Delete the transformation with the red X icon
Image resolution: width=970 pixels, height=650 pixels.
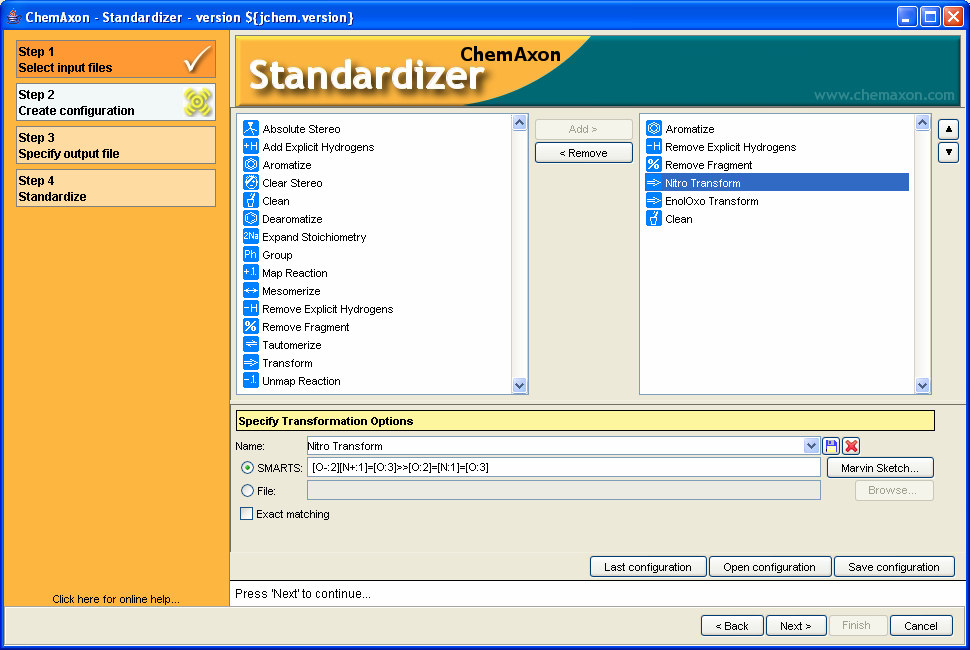[851, 445]
